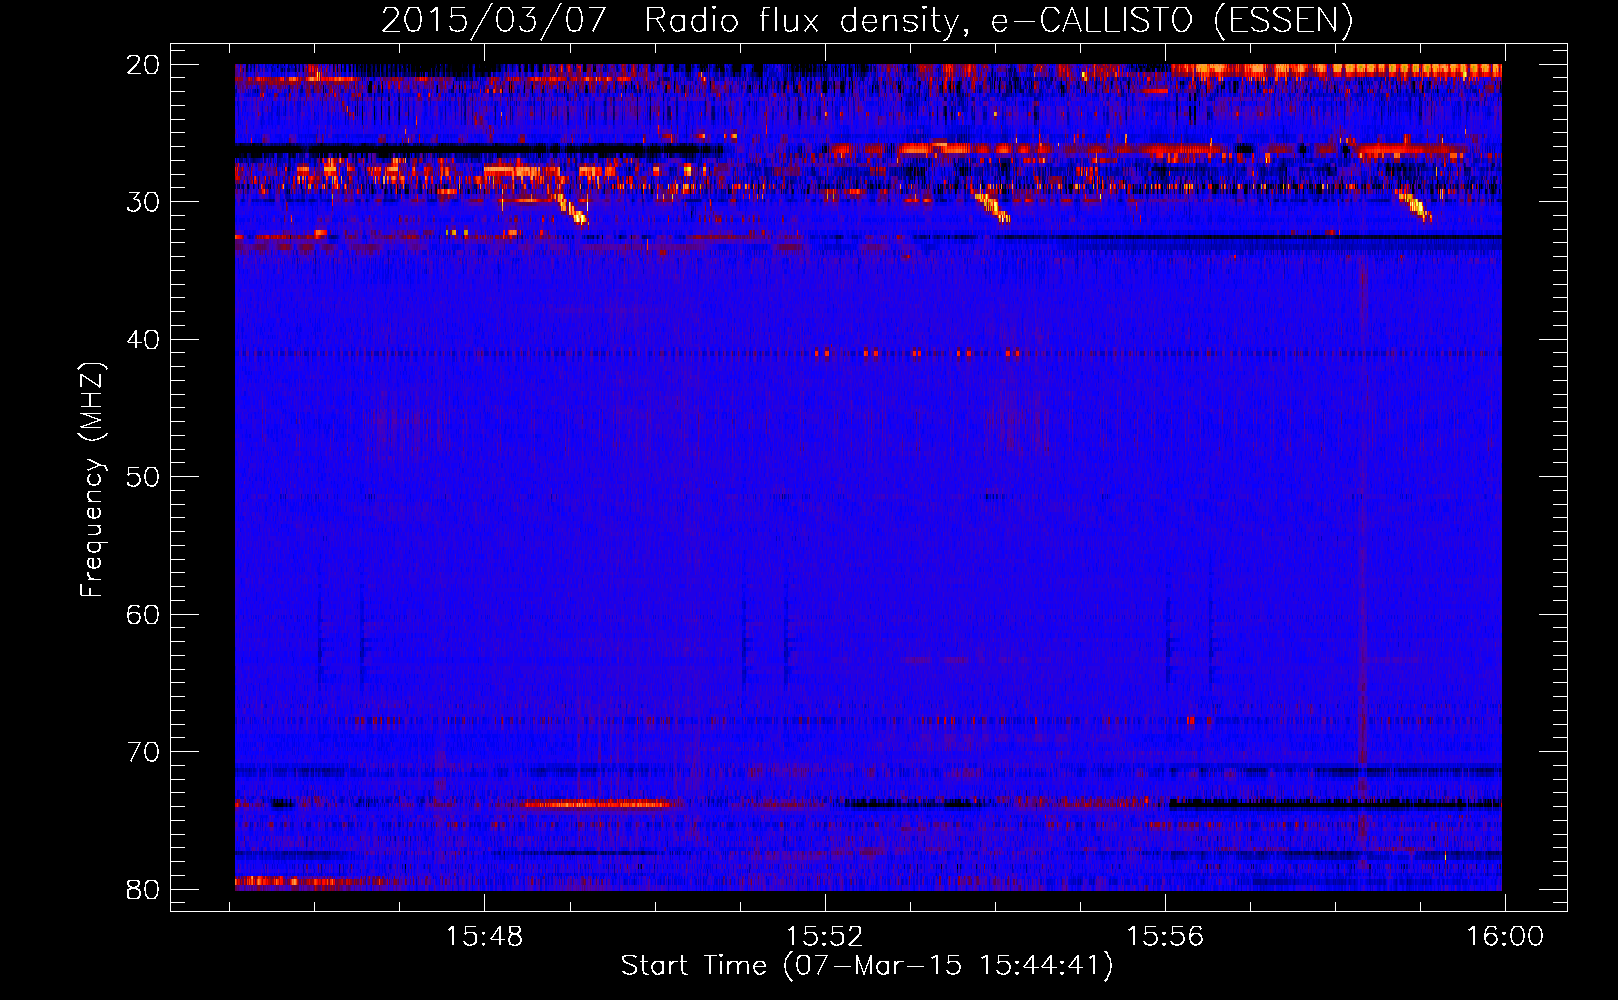
Task: Click the drifting burst feature near 15:59
Action: [1415, 205]
